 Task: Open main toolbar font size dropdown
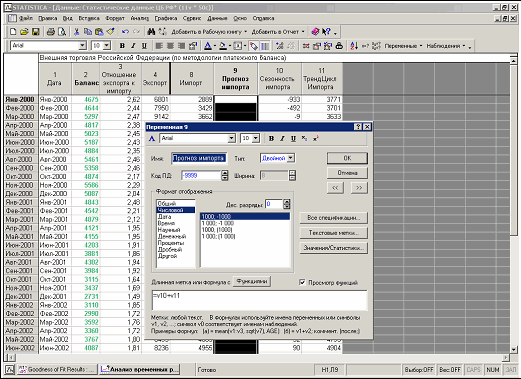click(x=107, y=46)
